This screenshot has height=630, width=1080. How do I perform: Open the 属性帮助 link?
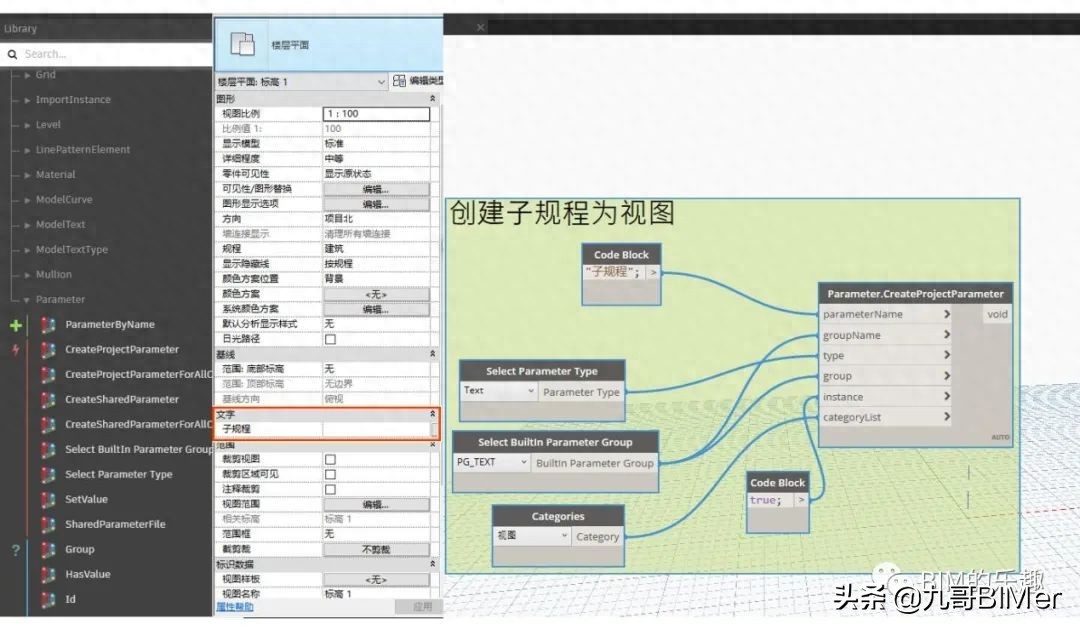[235, 607]
